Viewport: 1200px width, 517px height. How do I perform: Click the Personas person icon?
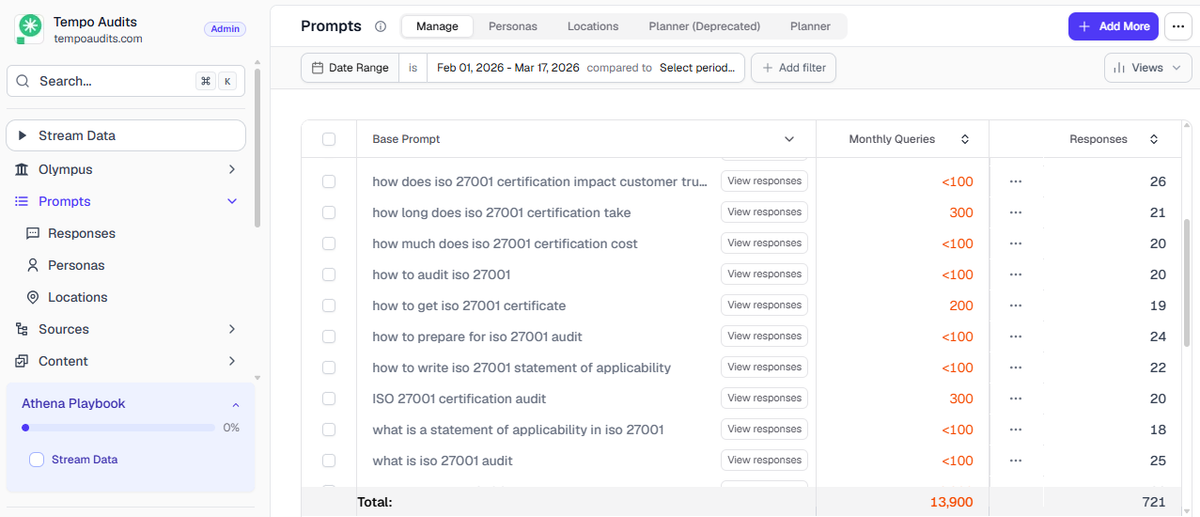click(x=33, y=266)
